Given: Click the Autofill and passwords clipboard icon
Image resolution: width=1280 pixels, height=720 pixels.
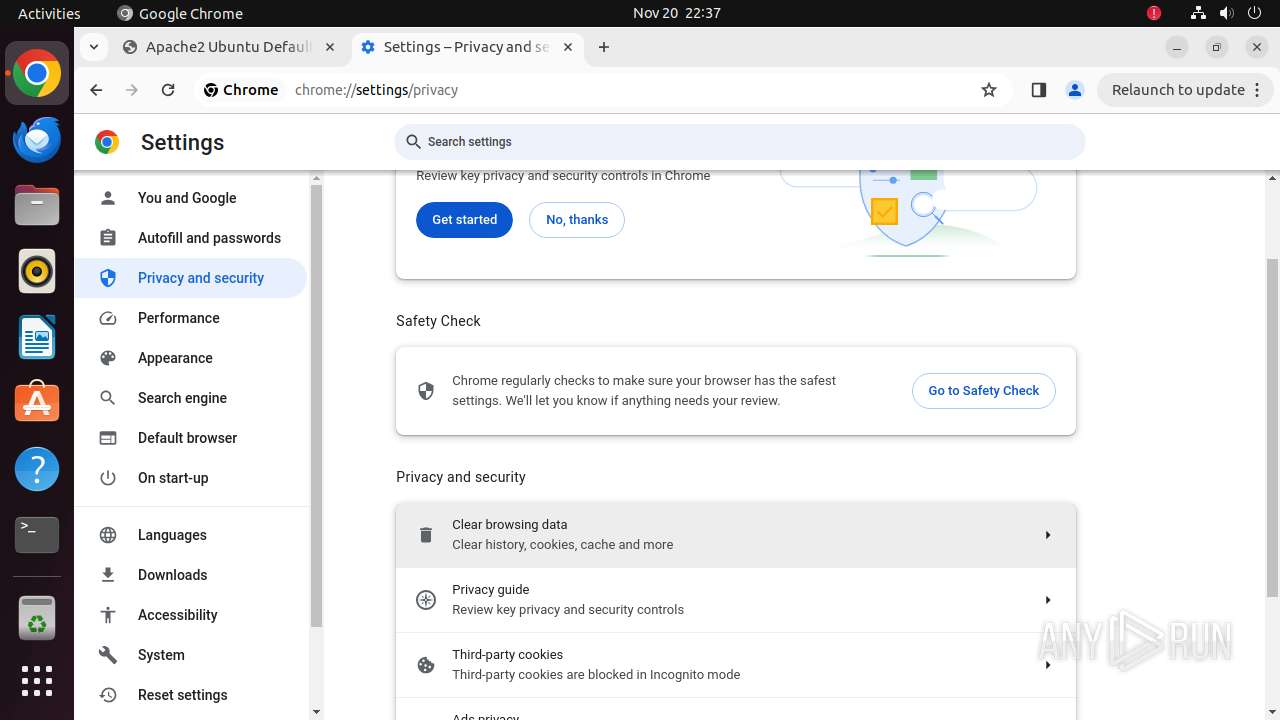Looking at the screenshot, I should pos(108,238).
